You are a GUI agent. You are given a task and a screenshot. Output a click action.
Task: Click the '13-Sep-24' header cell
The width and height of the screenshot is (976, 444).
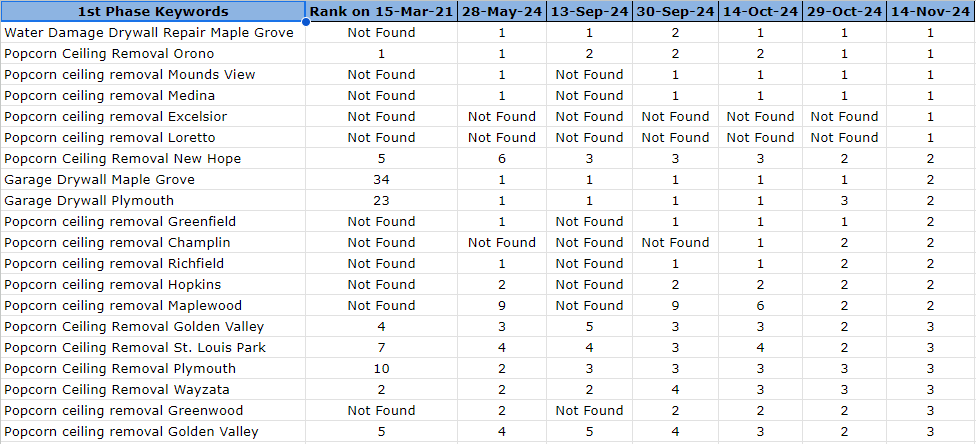coord(589,11)
